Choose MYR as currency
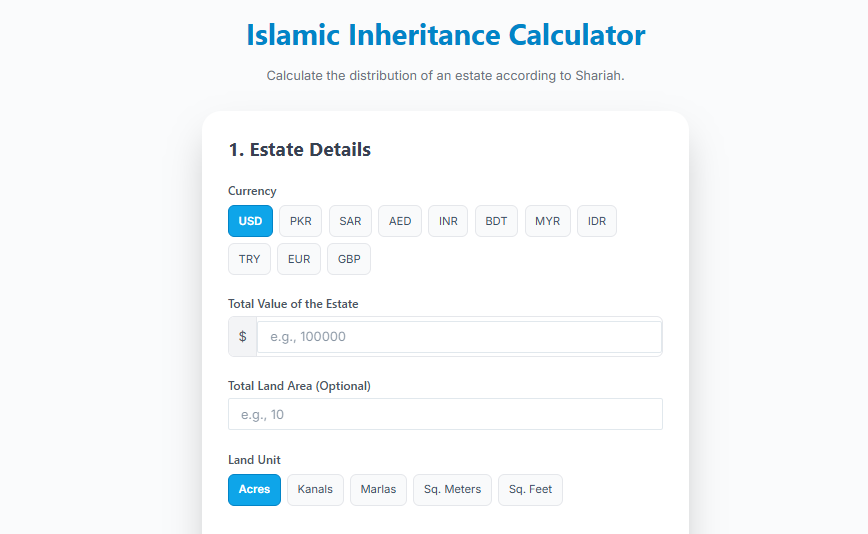 547,221
